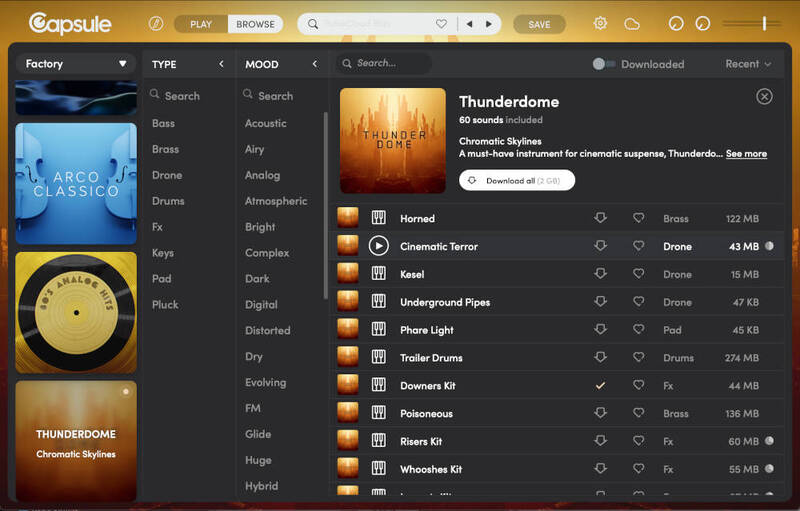This screenshot has height=511, width=800.
Task: Select the Whooshes Kit sound name
Action: click(431, 469)
